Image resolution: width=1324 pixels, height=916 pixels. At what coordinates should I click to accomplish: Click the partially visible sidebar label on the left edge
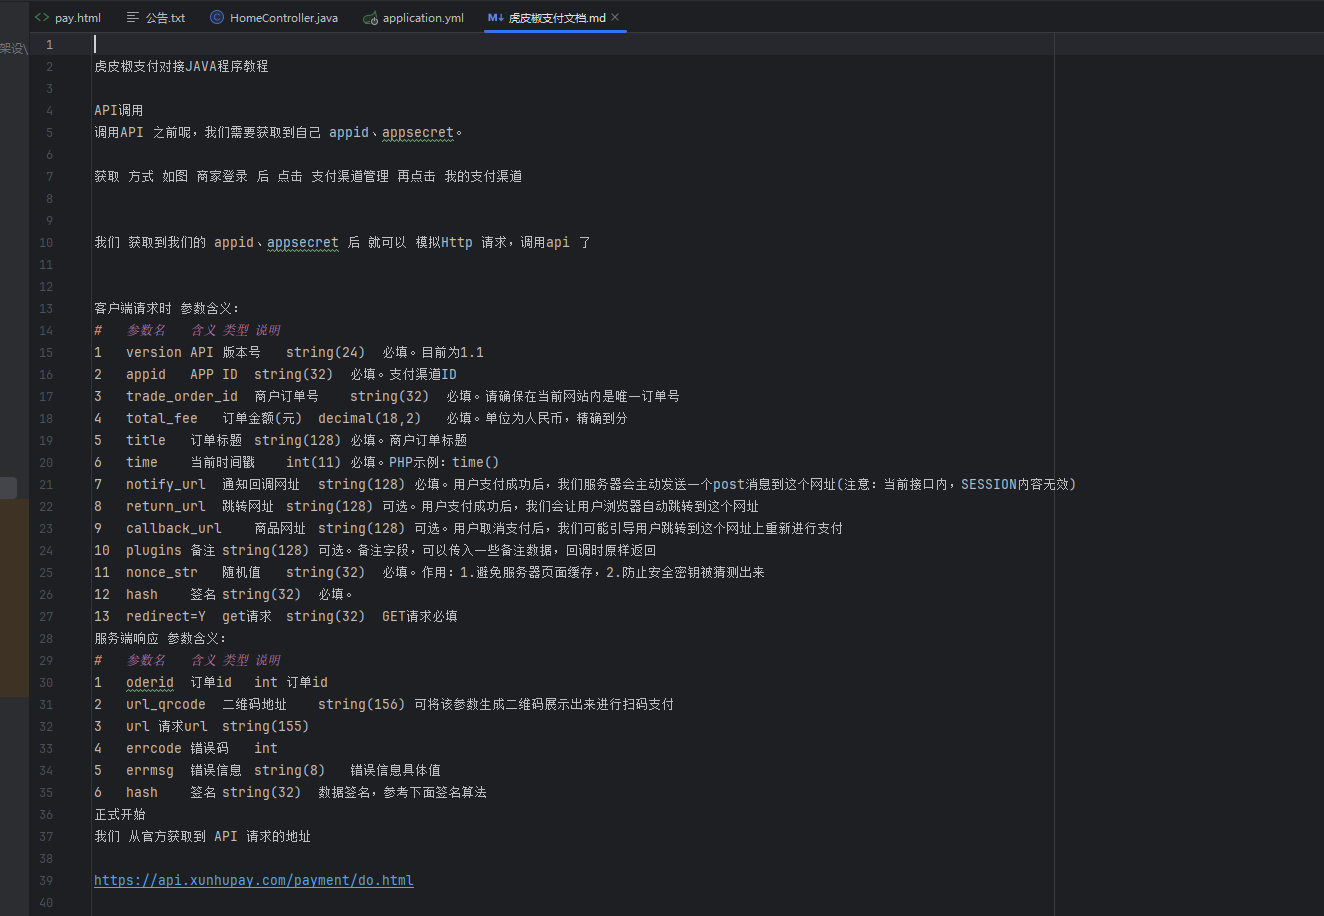12,47
